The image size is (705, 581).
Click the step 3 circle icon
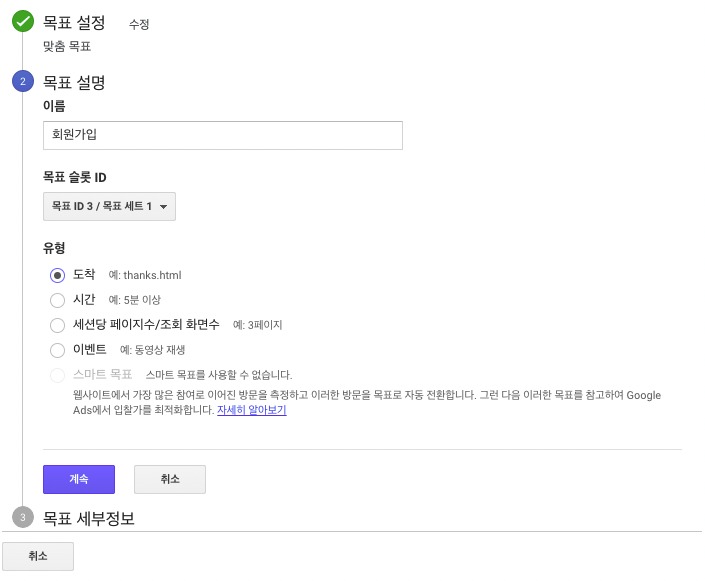[23, 517]
